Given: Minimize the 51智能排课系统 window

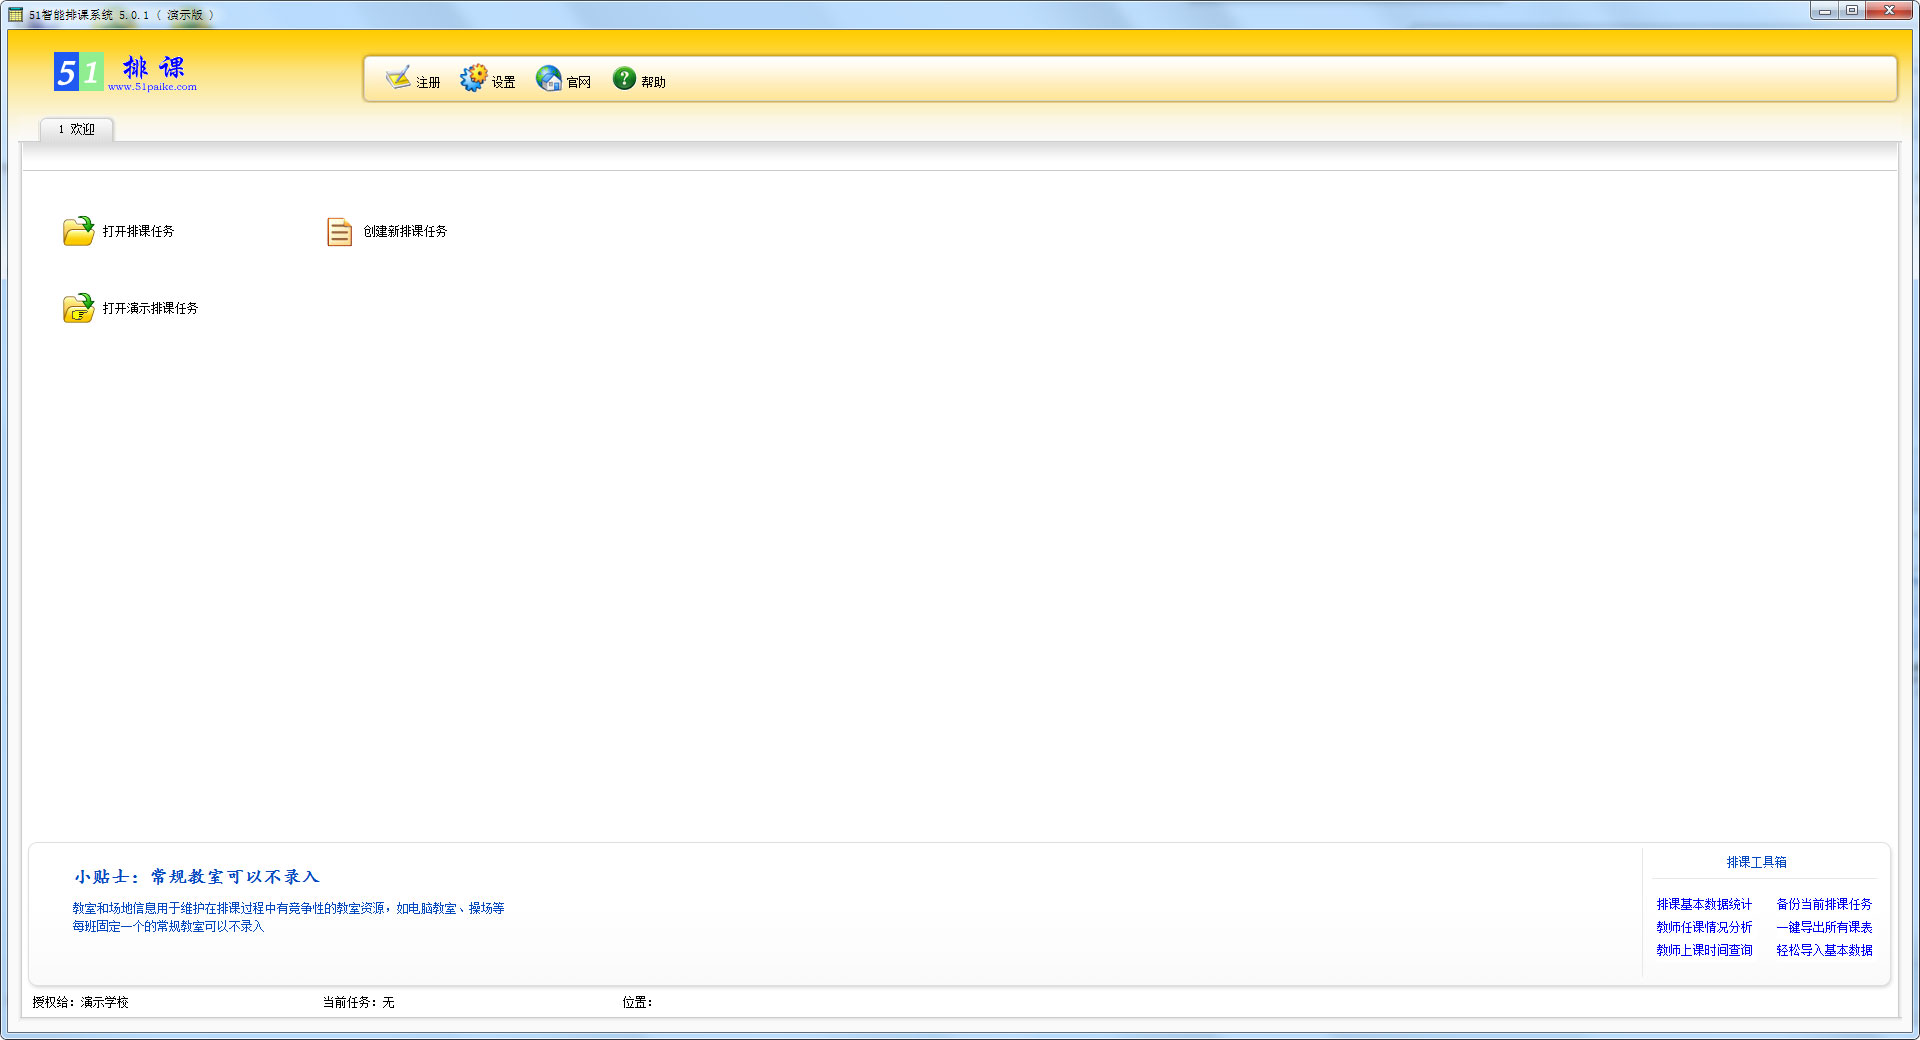Looking at the screenshot, I should (x=1824, y=11).
